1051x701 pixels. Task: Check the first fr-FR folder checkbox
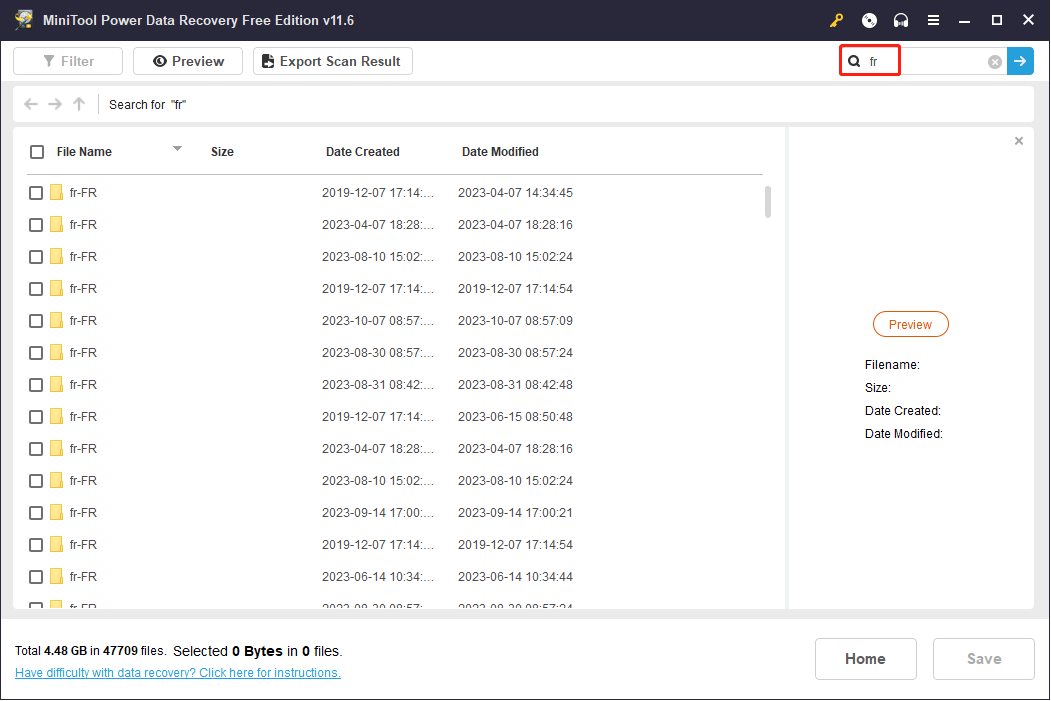[x=36, y=193]
